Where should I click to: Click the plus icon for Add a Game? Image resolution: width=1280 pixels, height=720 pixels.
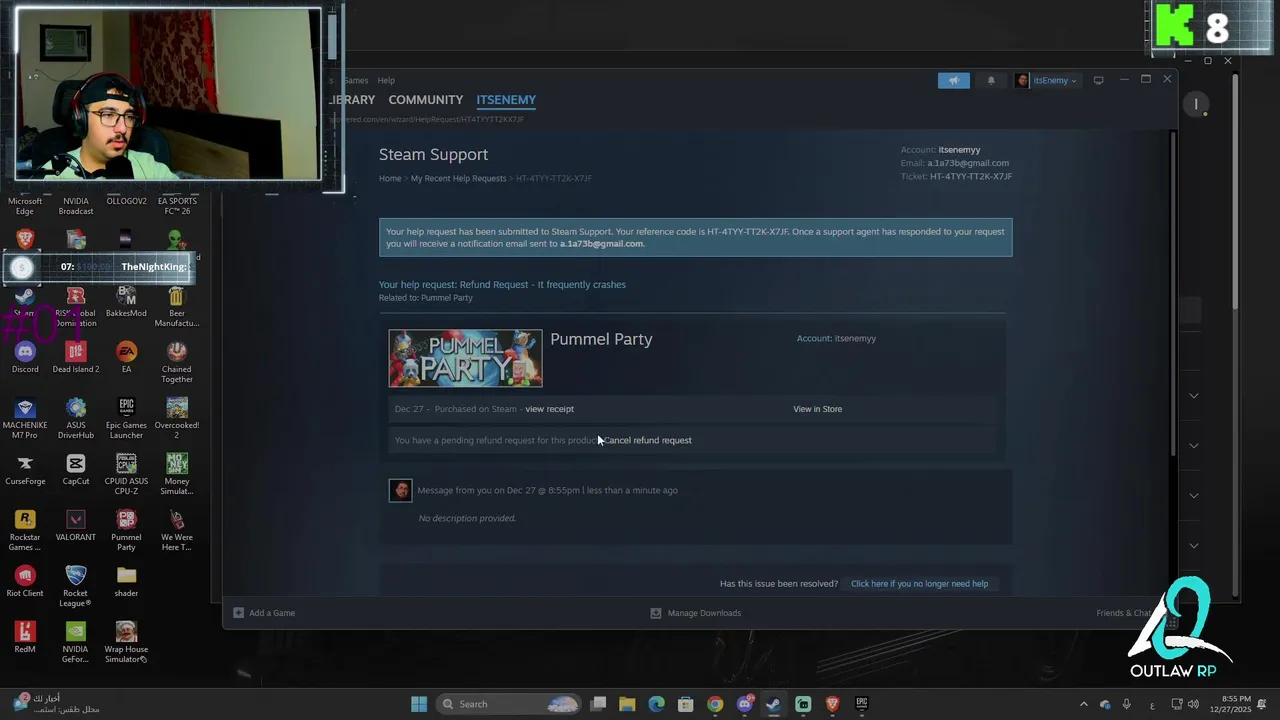(x=238, y=613)
